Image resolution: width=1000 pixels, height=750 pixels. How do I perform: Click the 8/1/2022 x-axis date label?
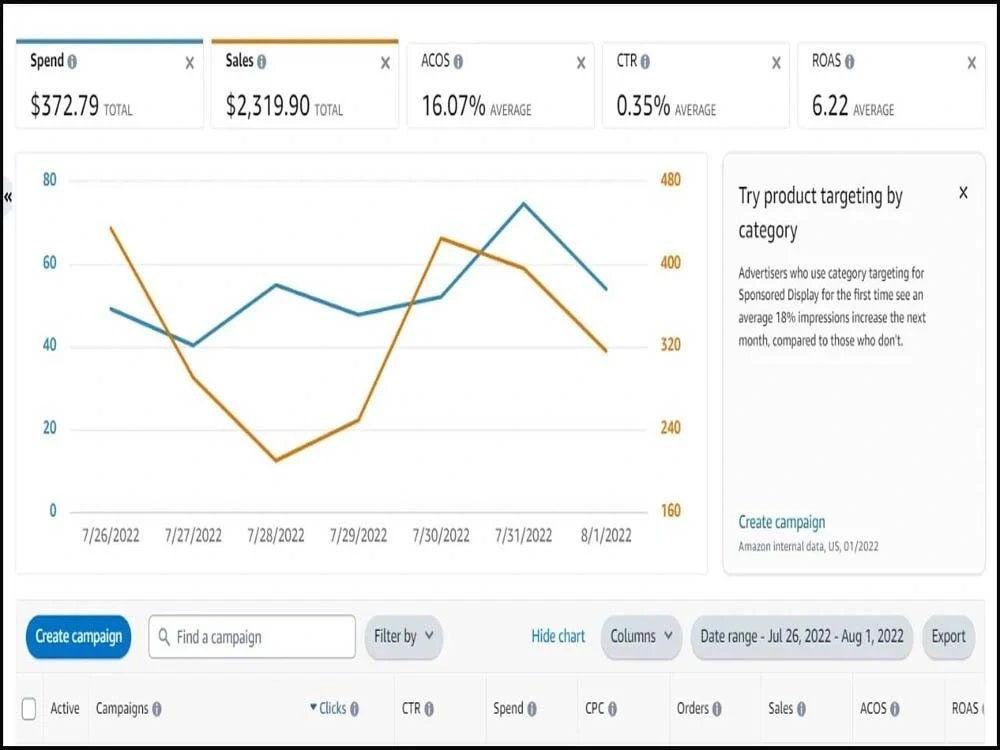pyautogui.click(x=606, y=535)
